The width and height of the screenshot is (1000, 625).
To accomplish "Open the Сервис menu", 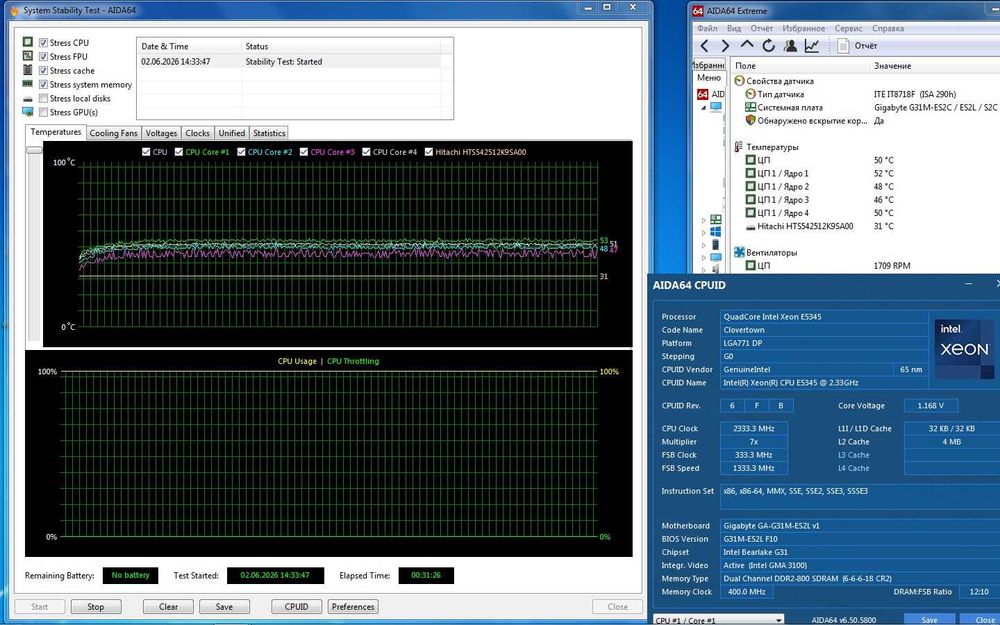I will 848,28.
